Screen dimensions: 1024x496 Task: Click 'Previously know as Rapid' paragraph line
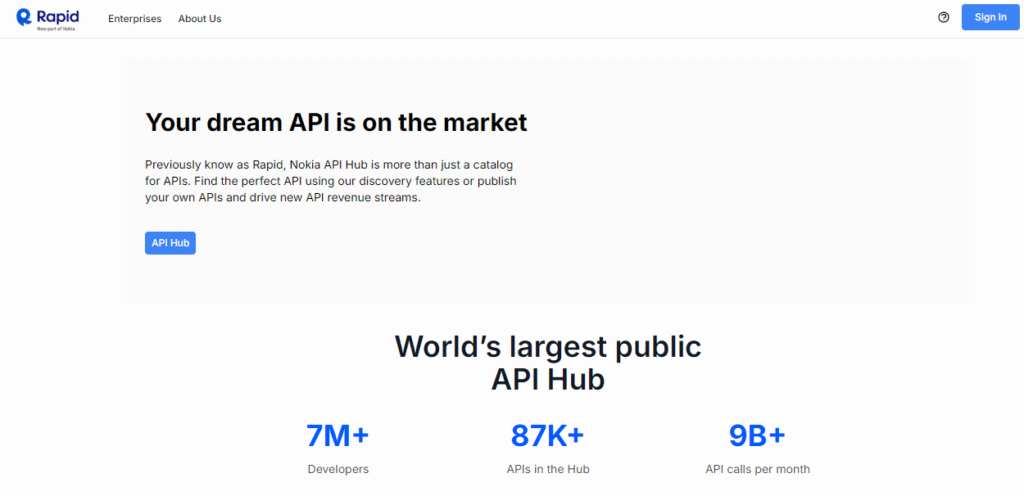[330, 163]
